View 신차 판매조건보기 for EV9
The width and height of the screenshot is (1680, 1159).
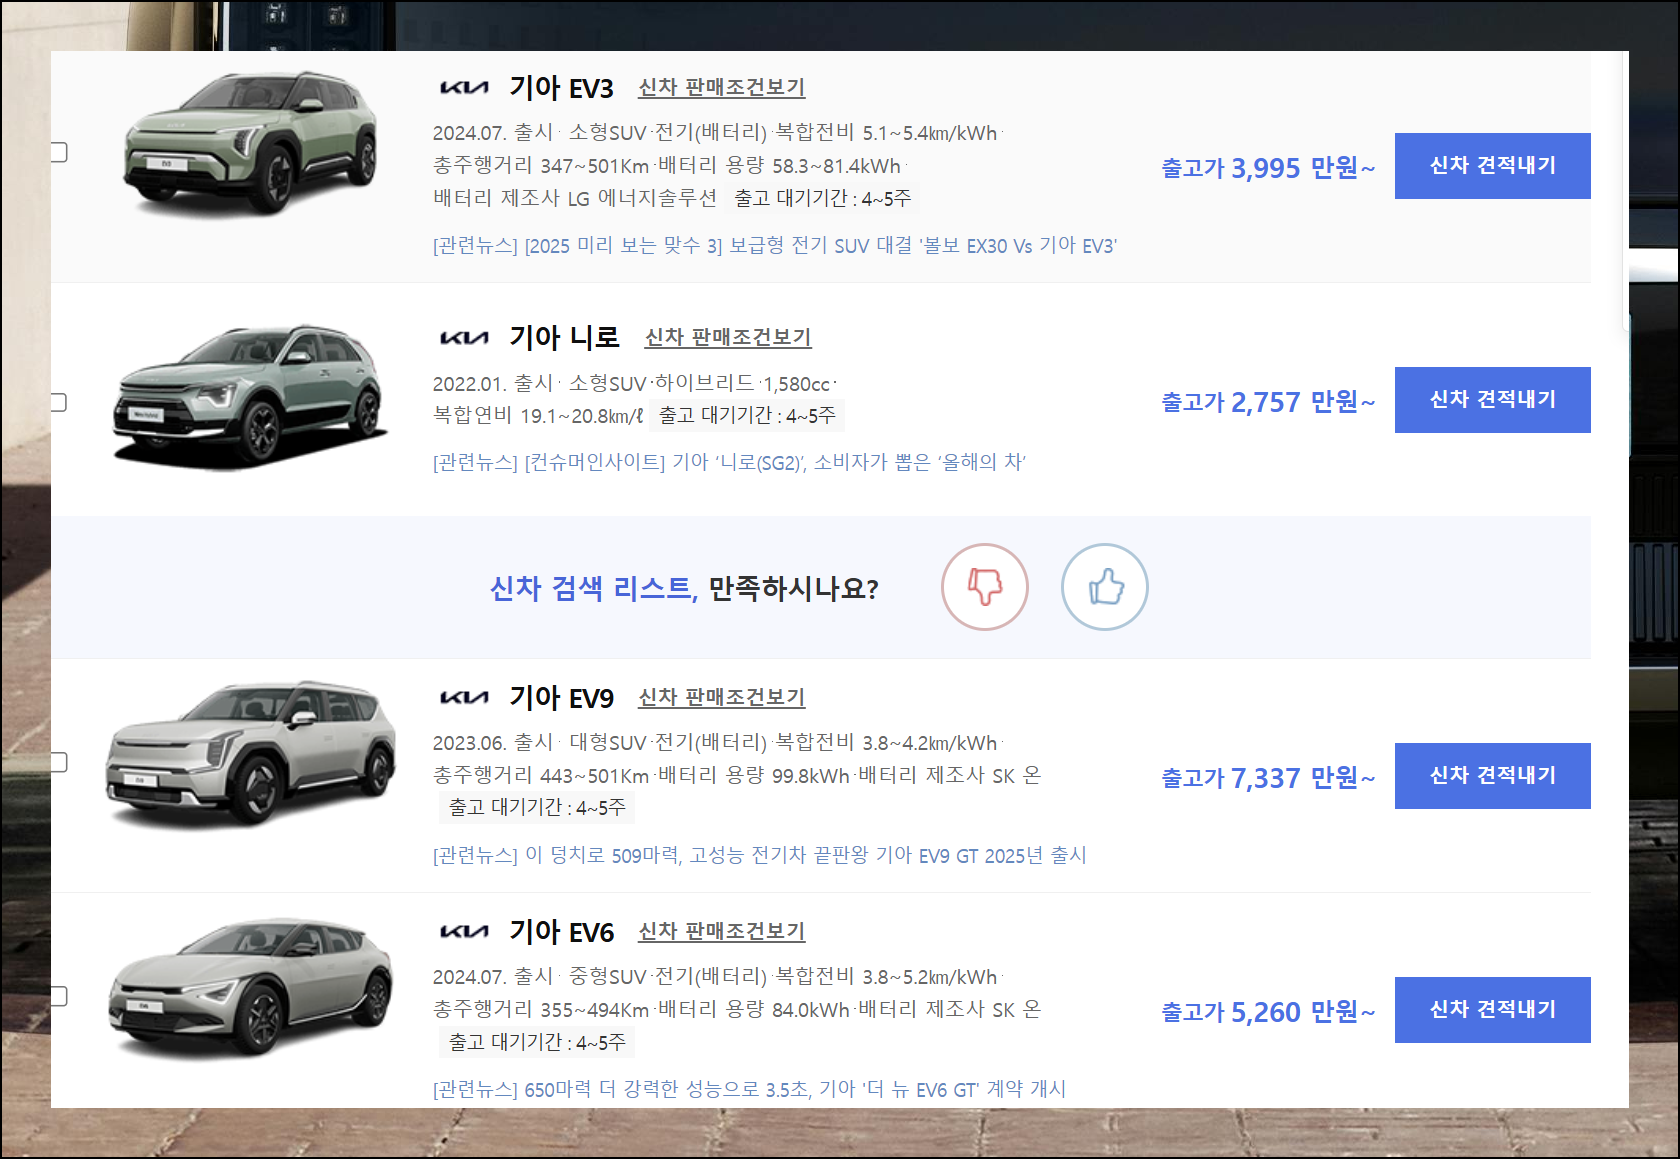722,698
